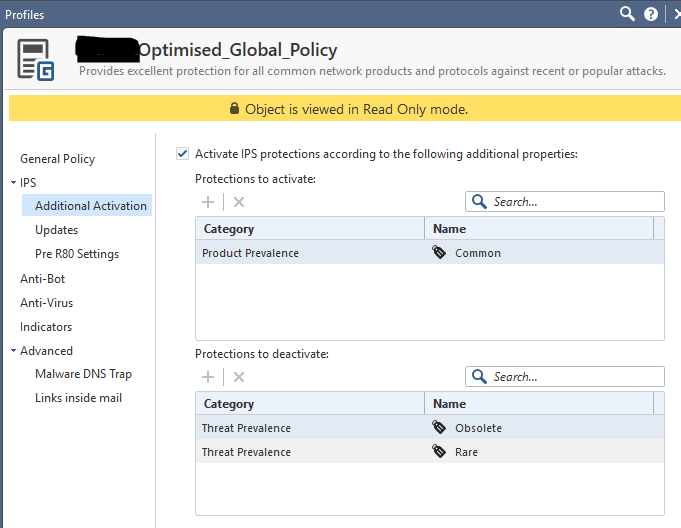Sort activate table by Category column
The width and height of the screenshot is (681, 528).
click(x=310, y=228)
